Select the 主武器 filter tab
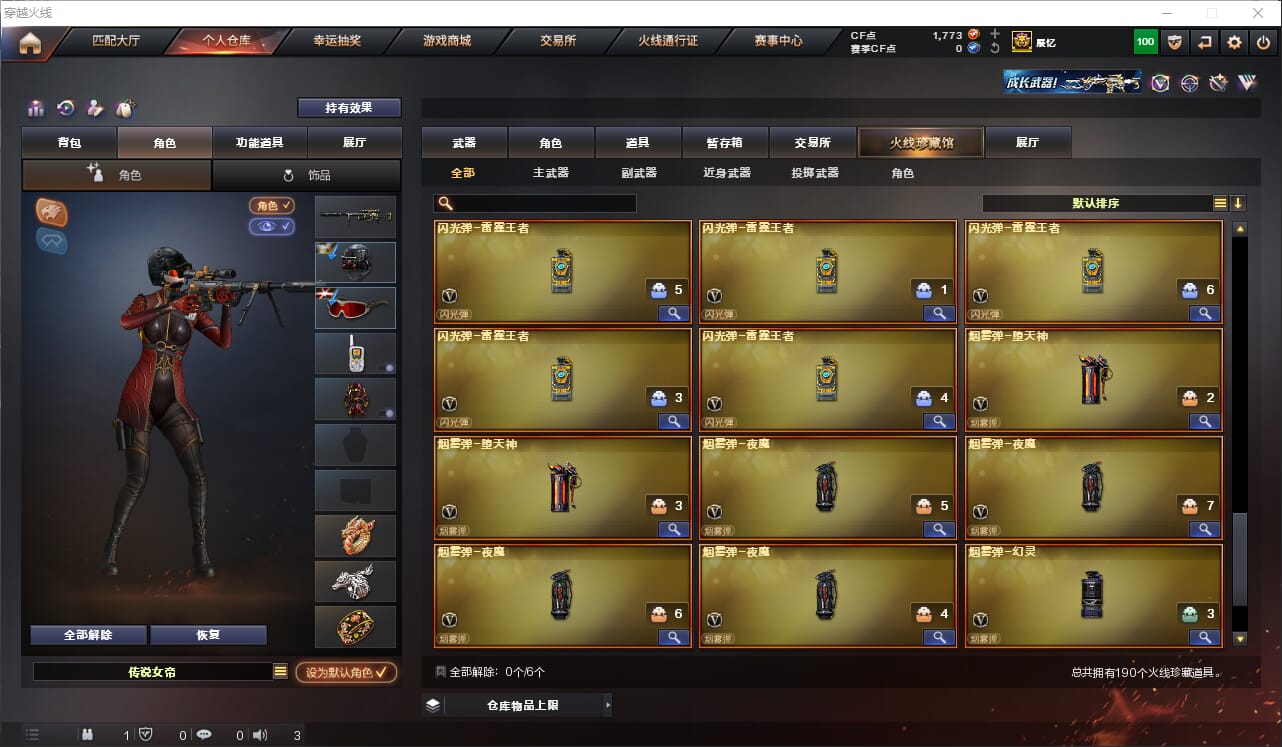Screen dimensions: 1282x747 pyautogui.click(x=550, y=173)
